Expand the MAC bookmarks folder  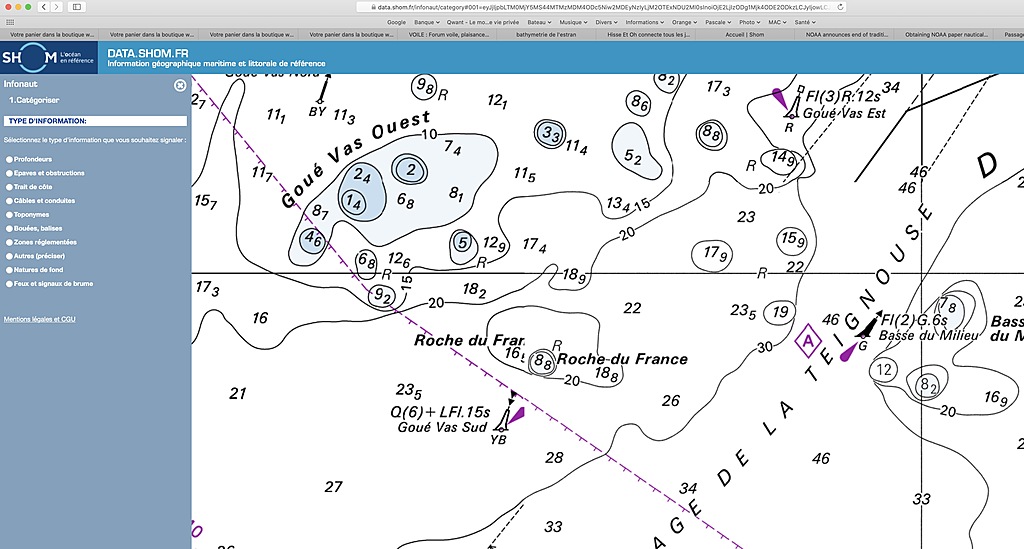[x=777, y=22]
